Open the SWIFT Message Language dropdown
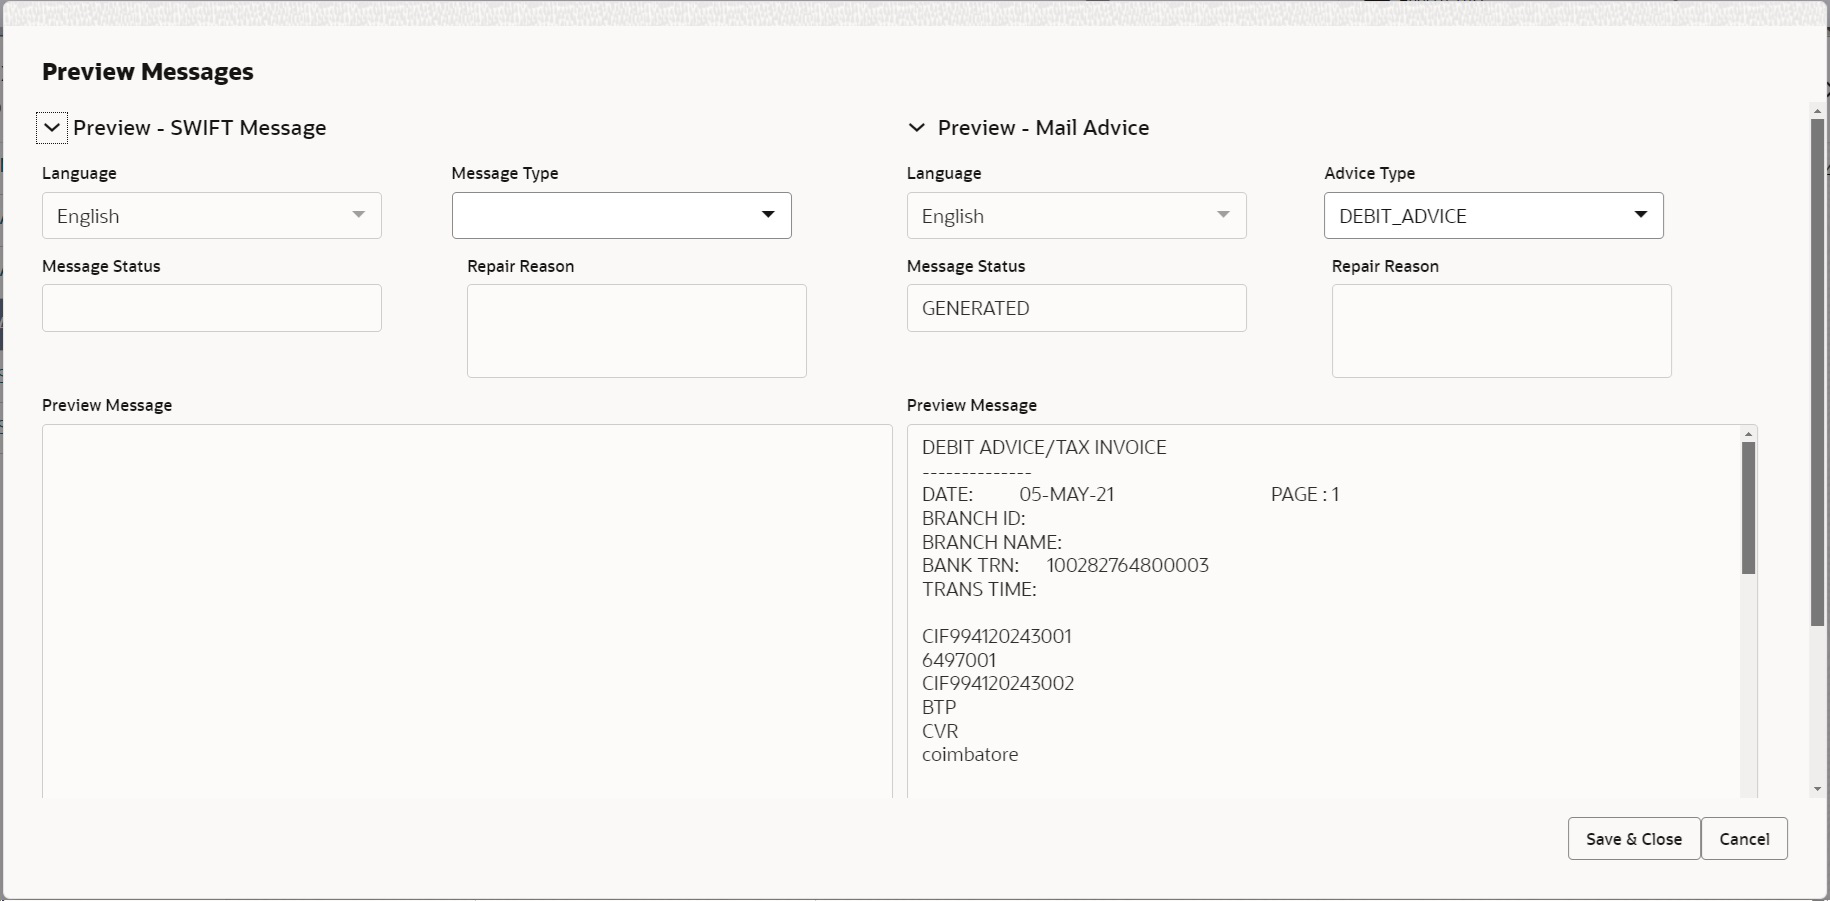This screenshot has width=1830, height=901. tap(211, 216)
